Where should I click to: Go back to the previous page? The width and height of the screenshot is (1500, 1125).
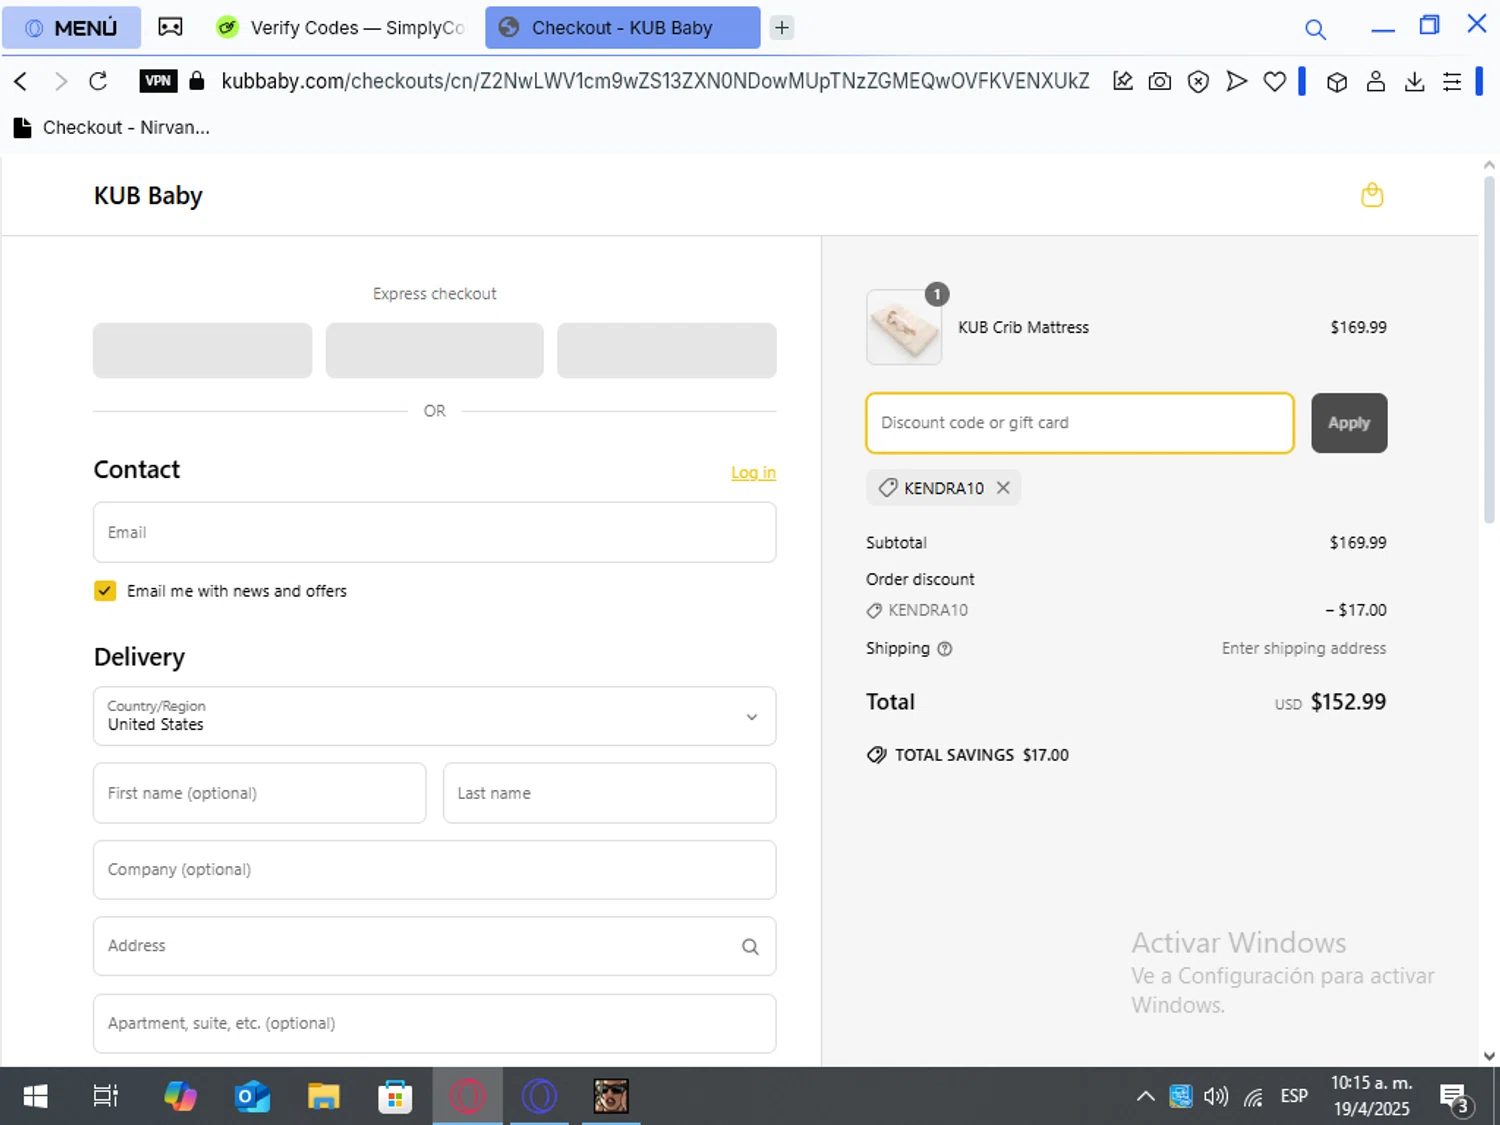(21, 81)
